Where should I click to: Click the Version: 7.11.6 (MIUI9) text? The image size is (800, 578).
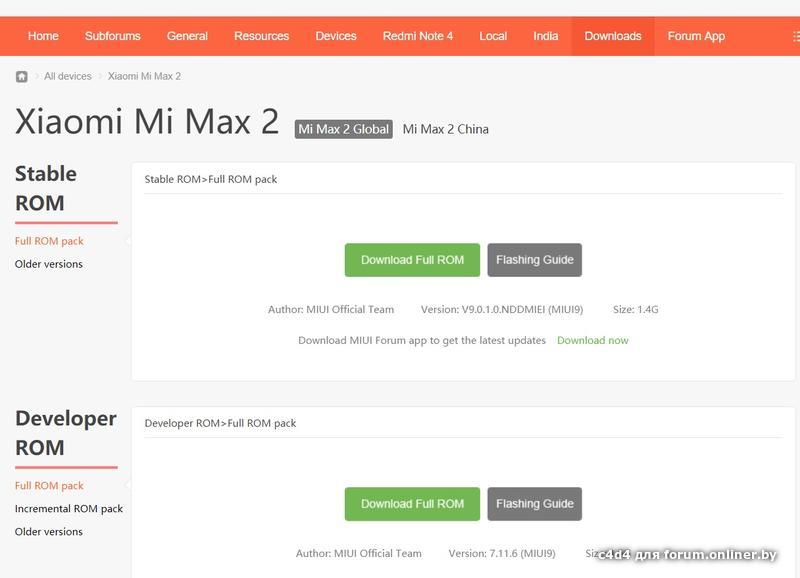click(502, 553)
